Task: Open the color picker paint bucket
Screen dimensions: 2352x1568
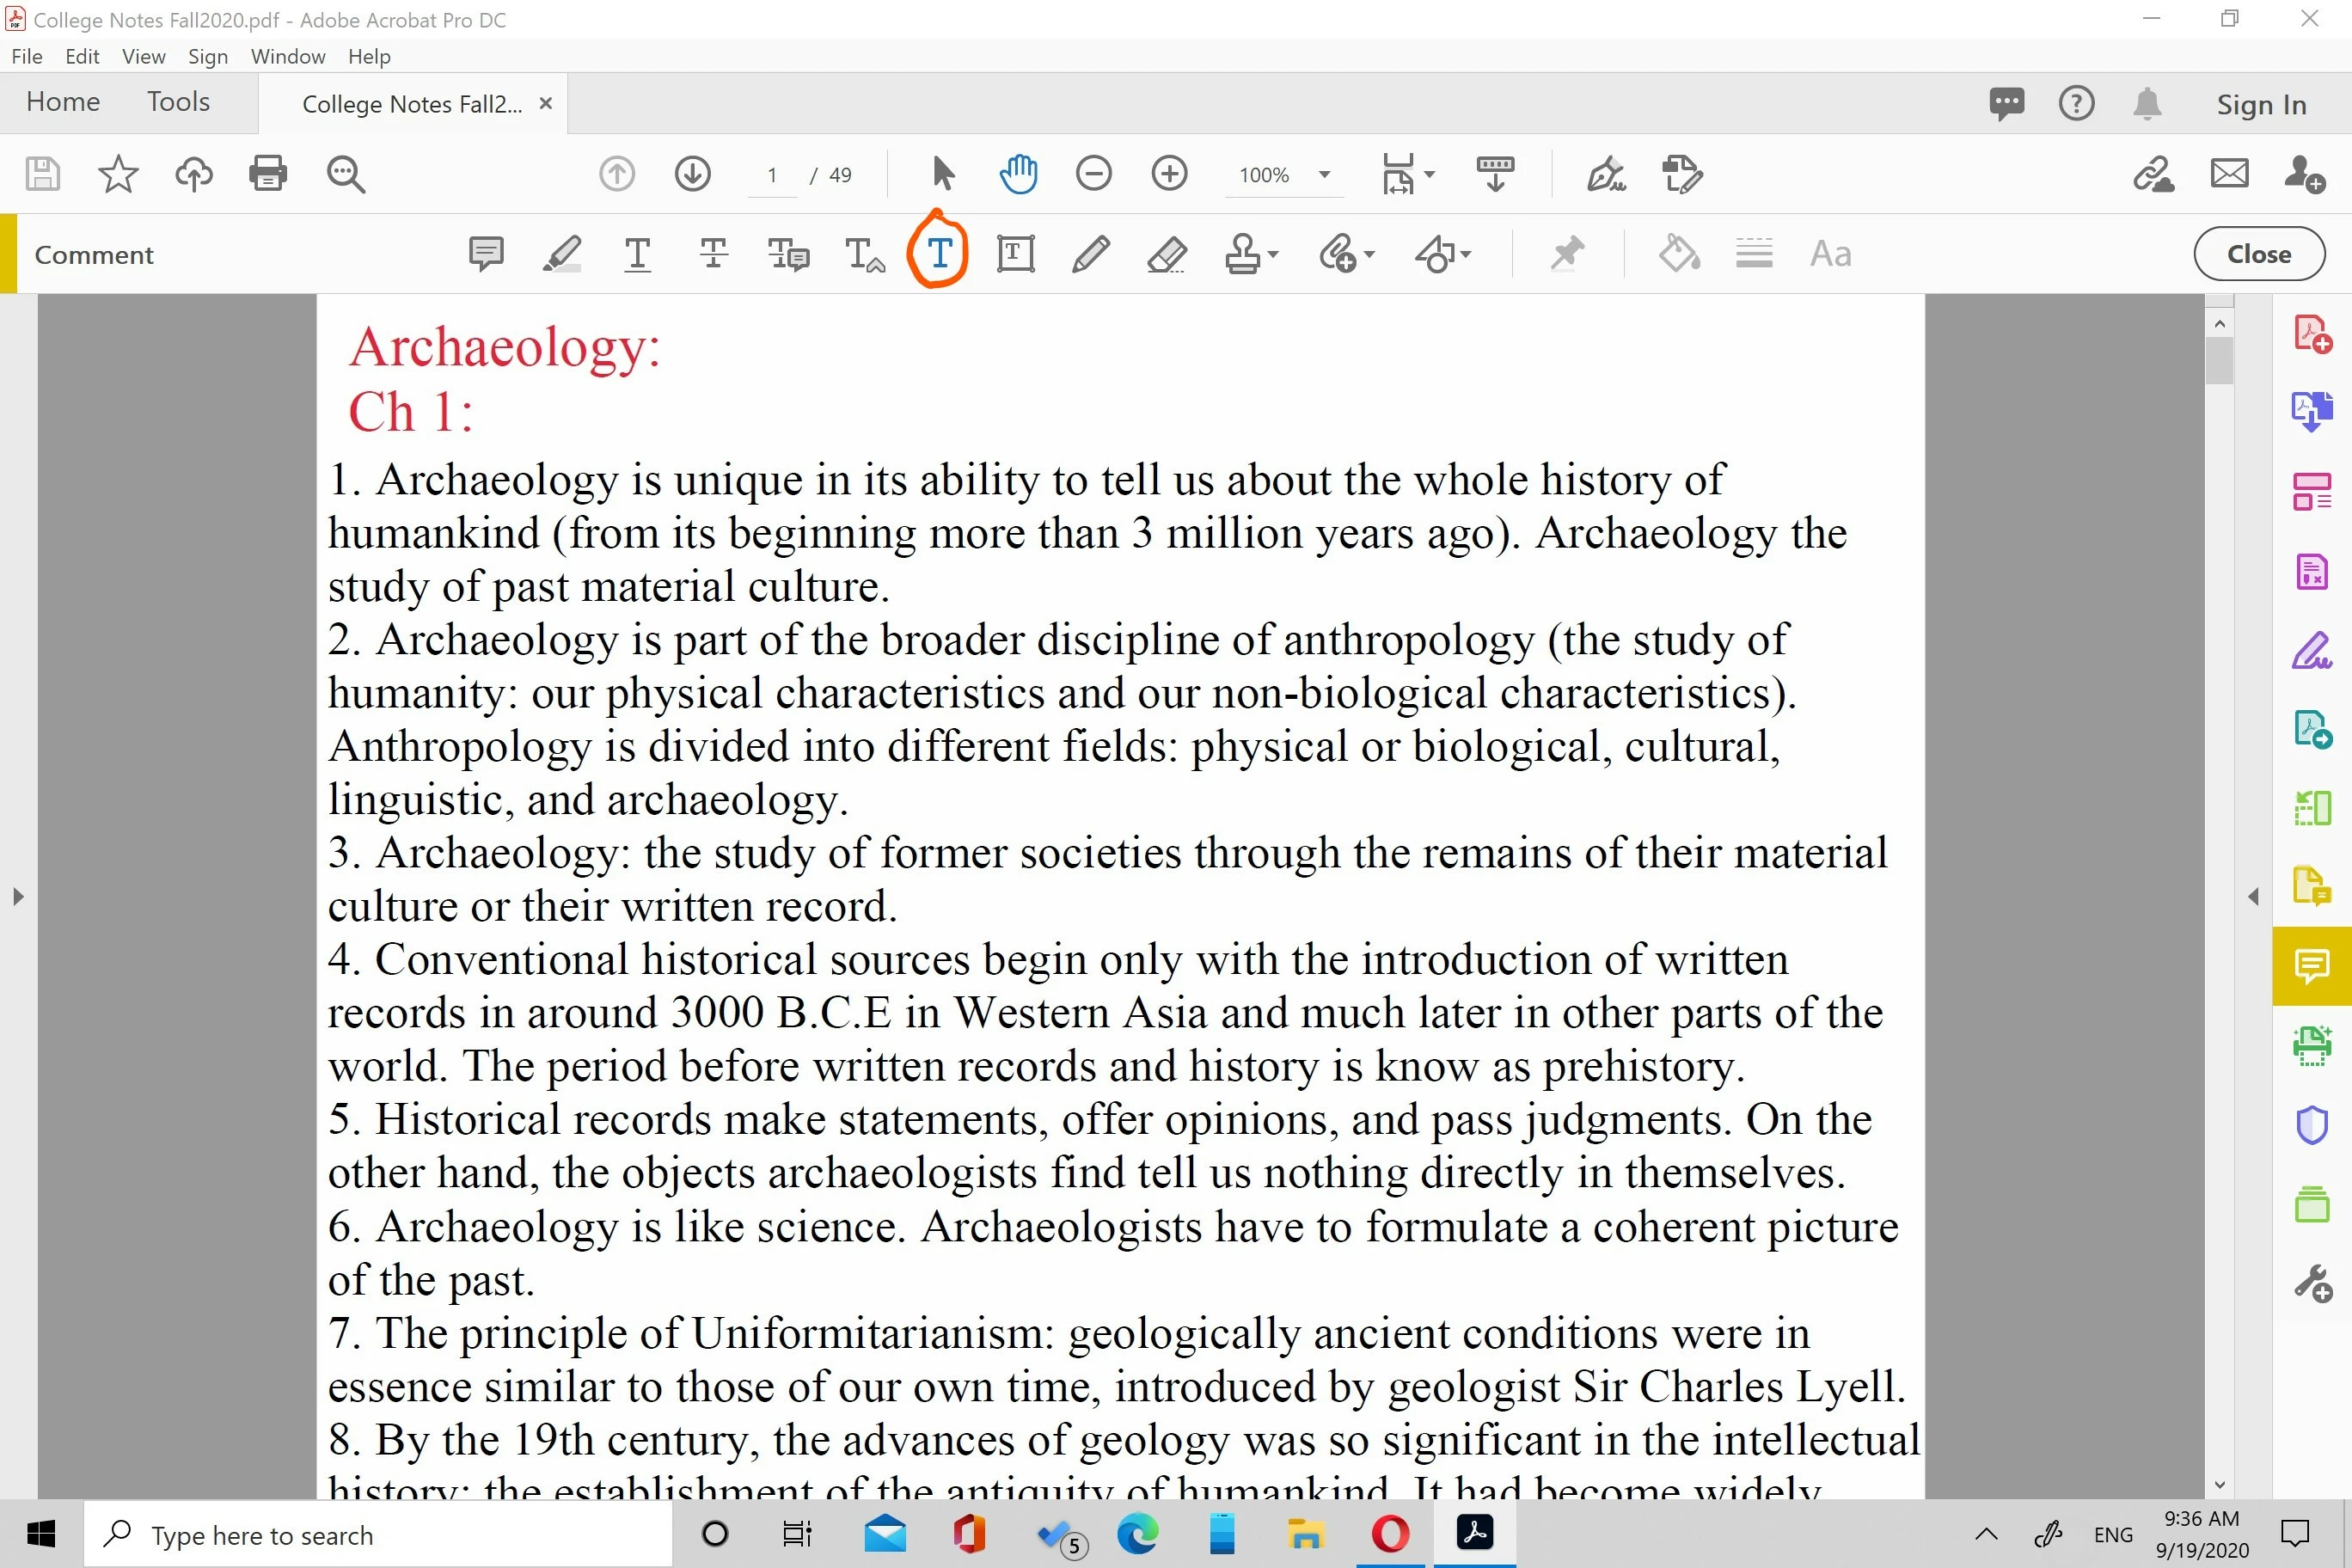Action: pos(1678,254)
